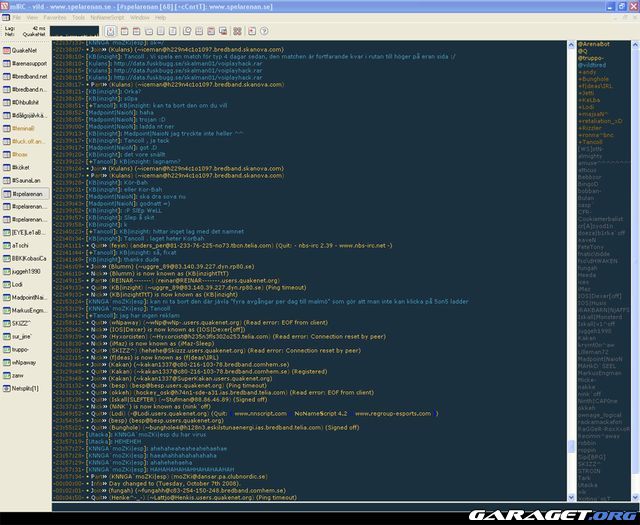
Task: Click the chat window scrollbar up arrow
Action: 572,41
